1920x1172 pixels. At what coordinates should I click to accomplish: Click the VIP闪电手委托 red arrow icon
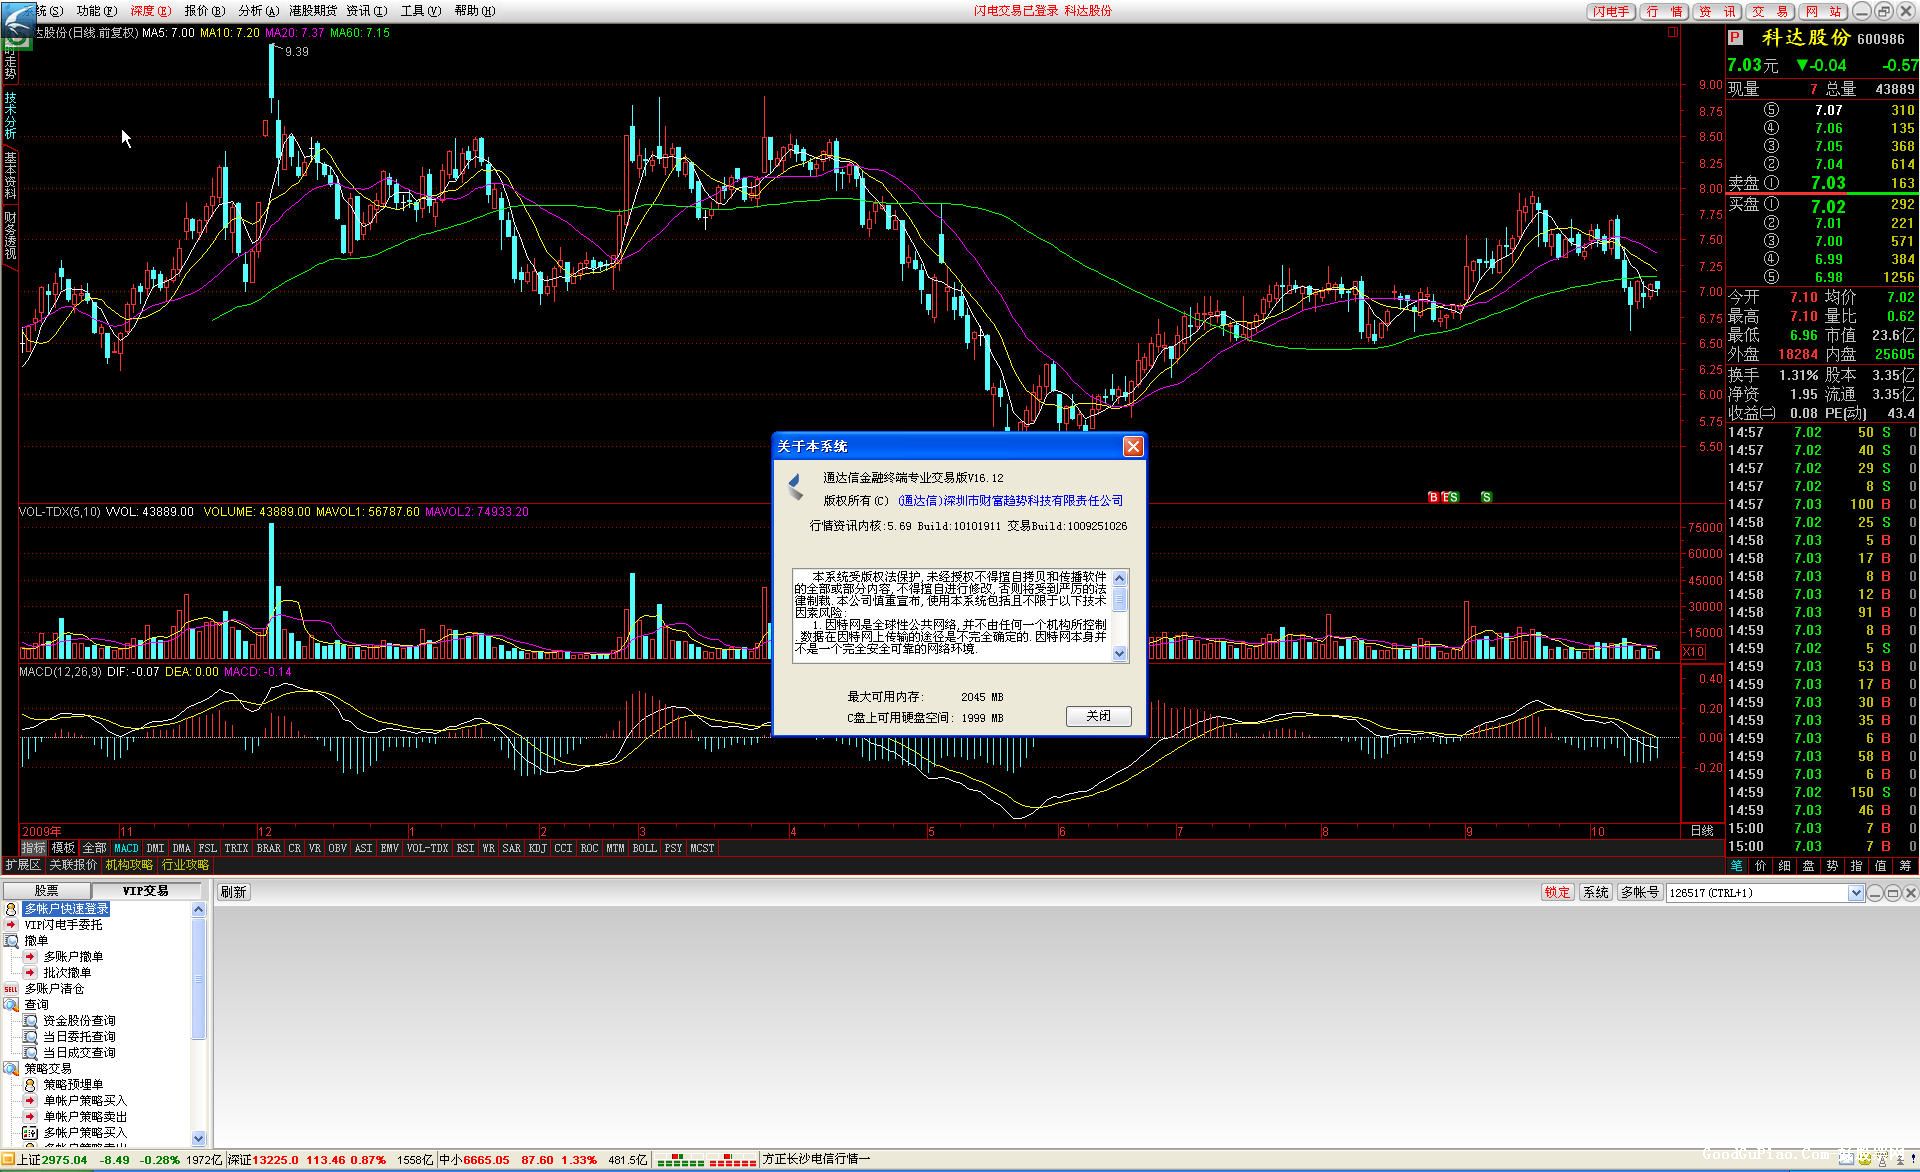[x=11, y=925]
